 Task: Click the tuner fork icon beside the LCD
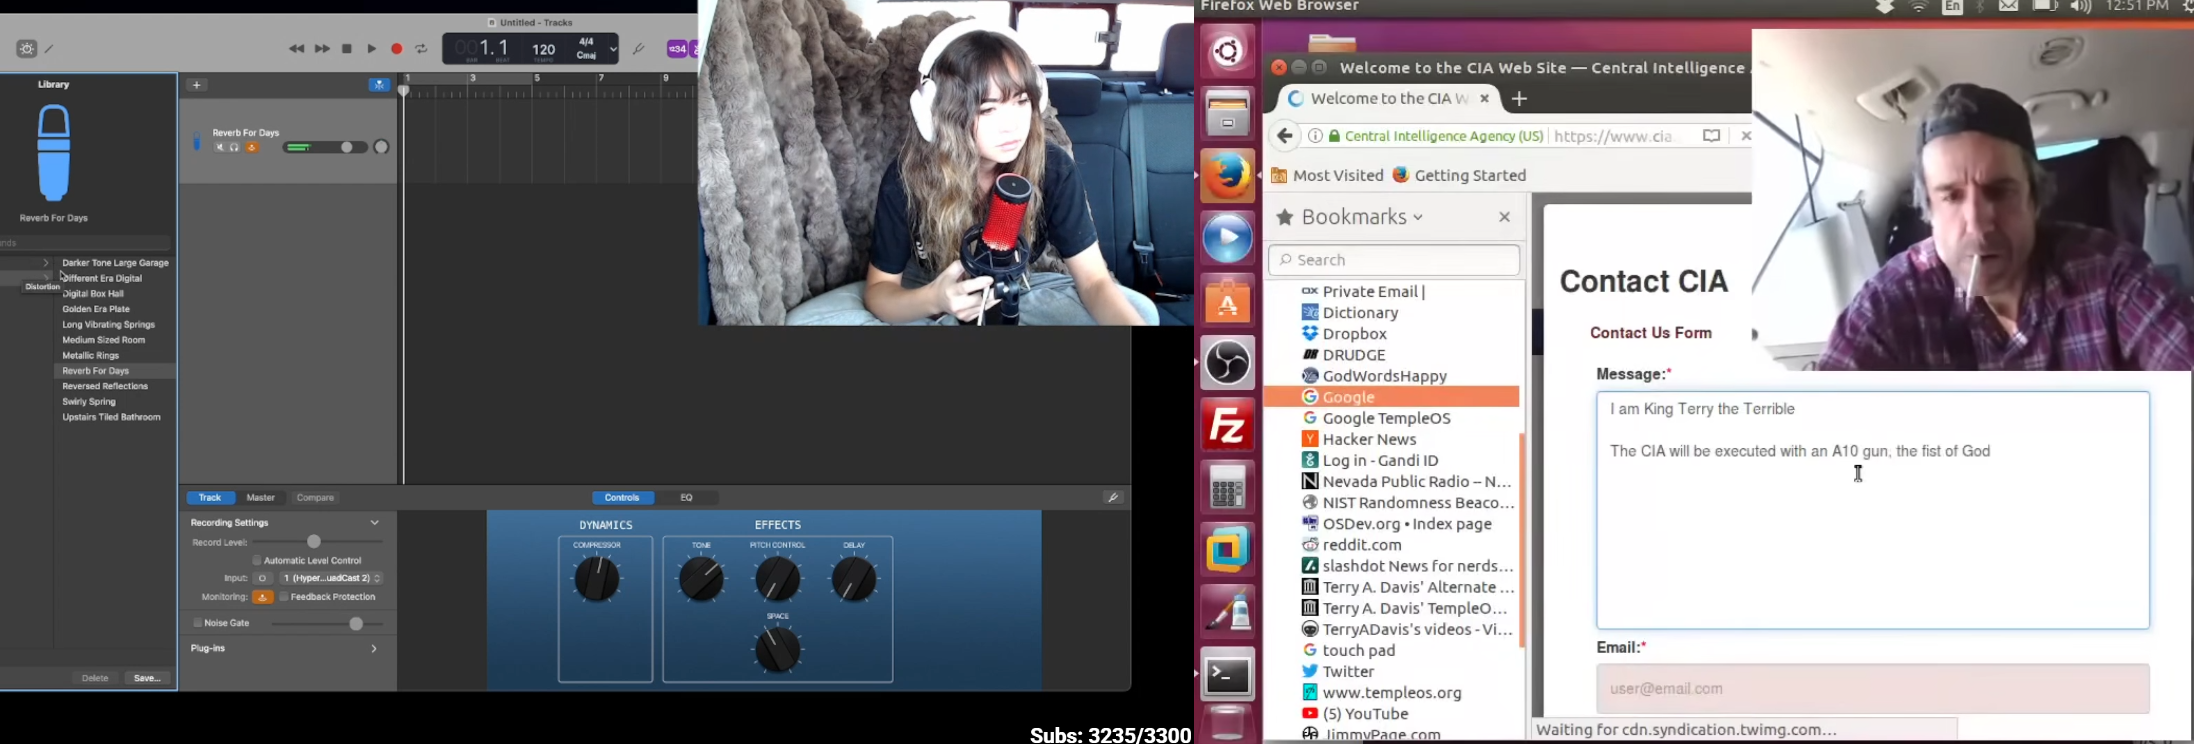point(639,48)
